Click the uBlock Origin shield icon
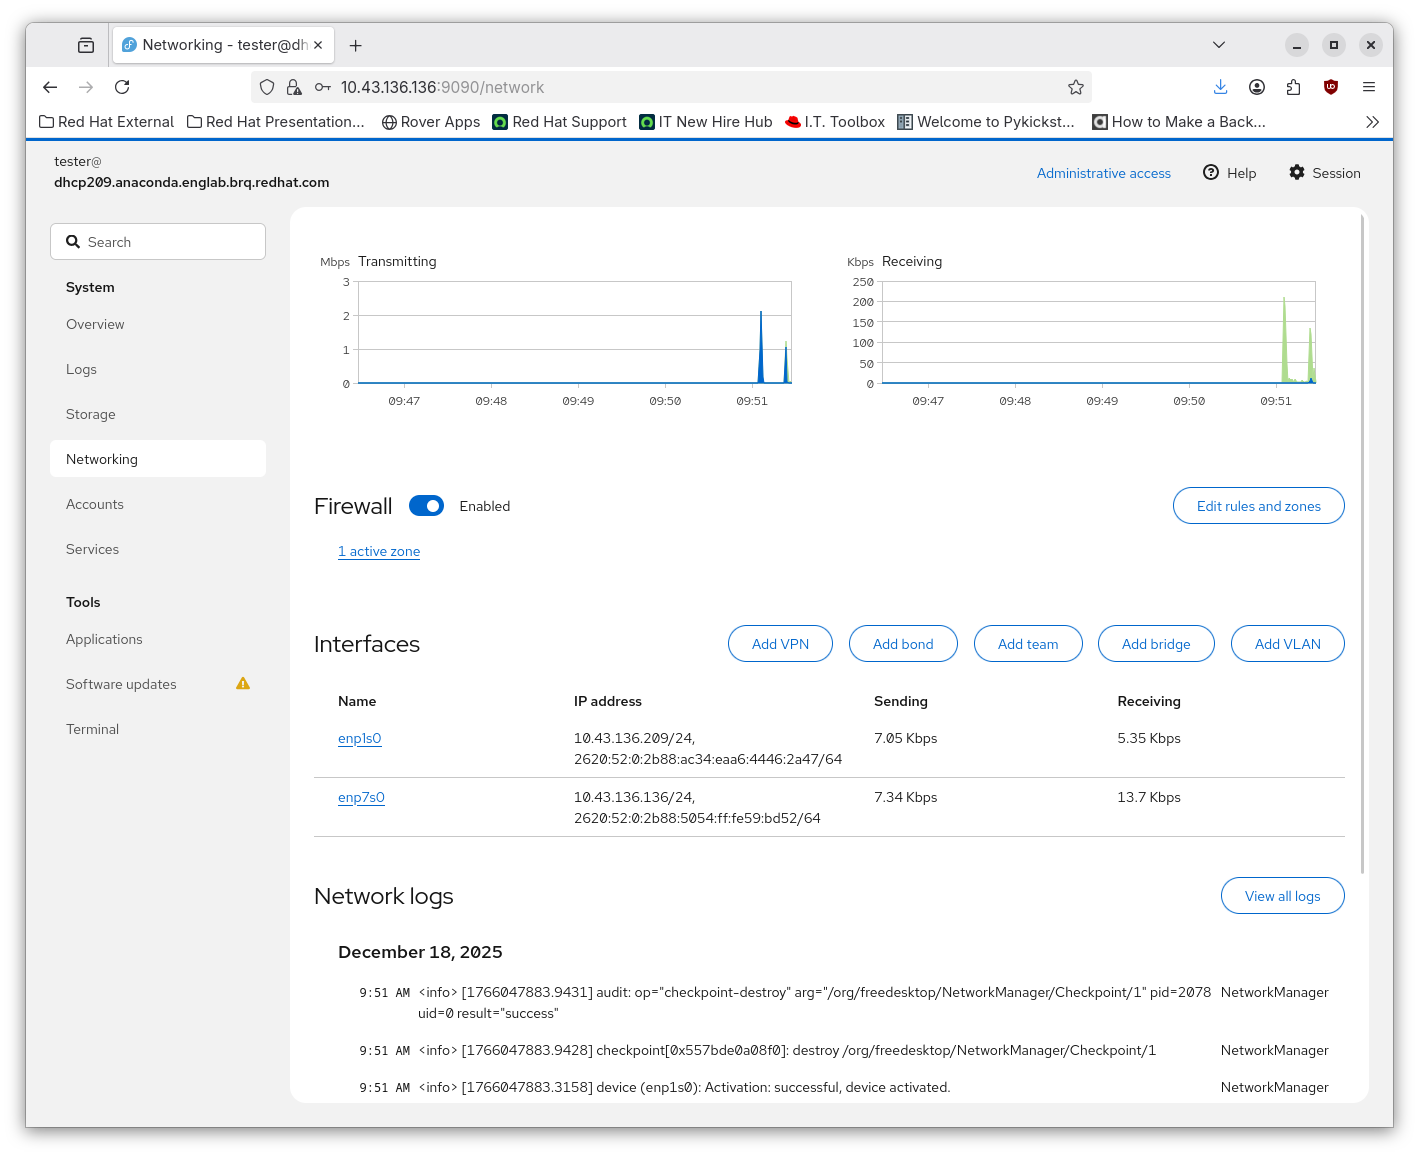This screenshot has width=1419, height=1156. point(1331,87)
